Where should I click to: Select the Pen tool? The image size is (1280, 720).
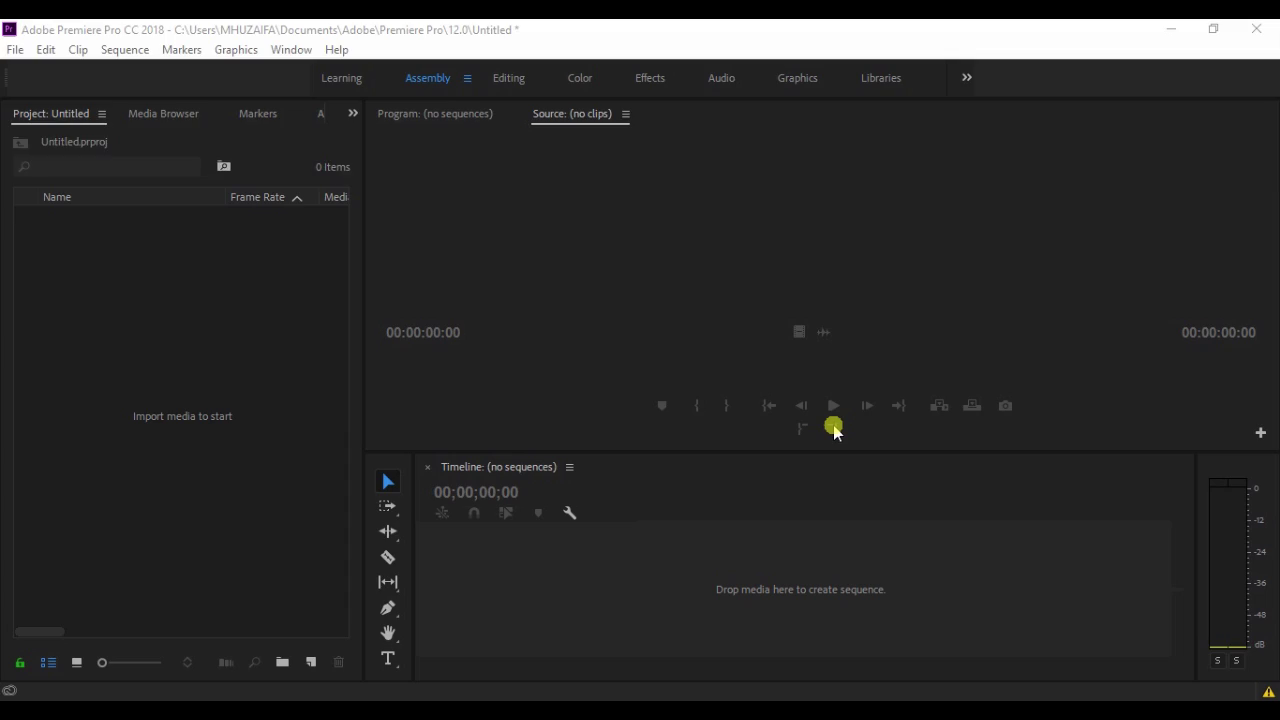[388, 608]
